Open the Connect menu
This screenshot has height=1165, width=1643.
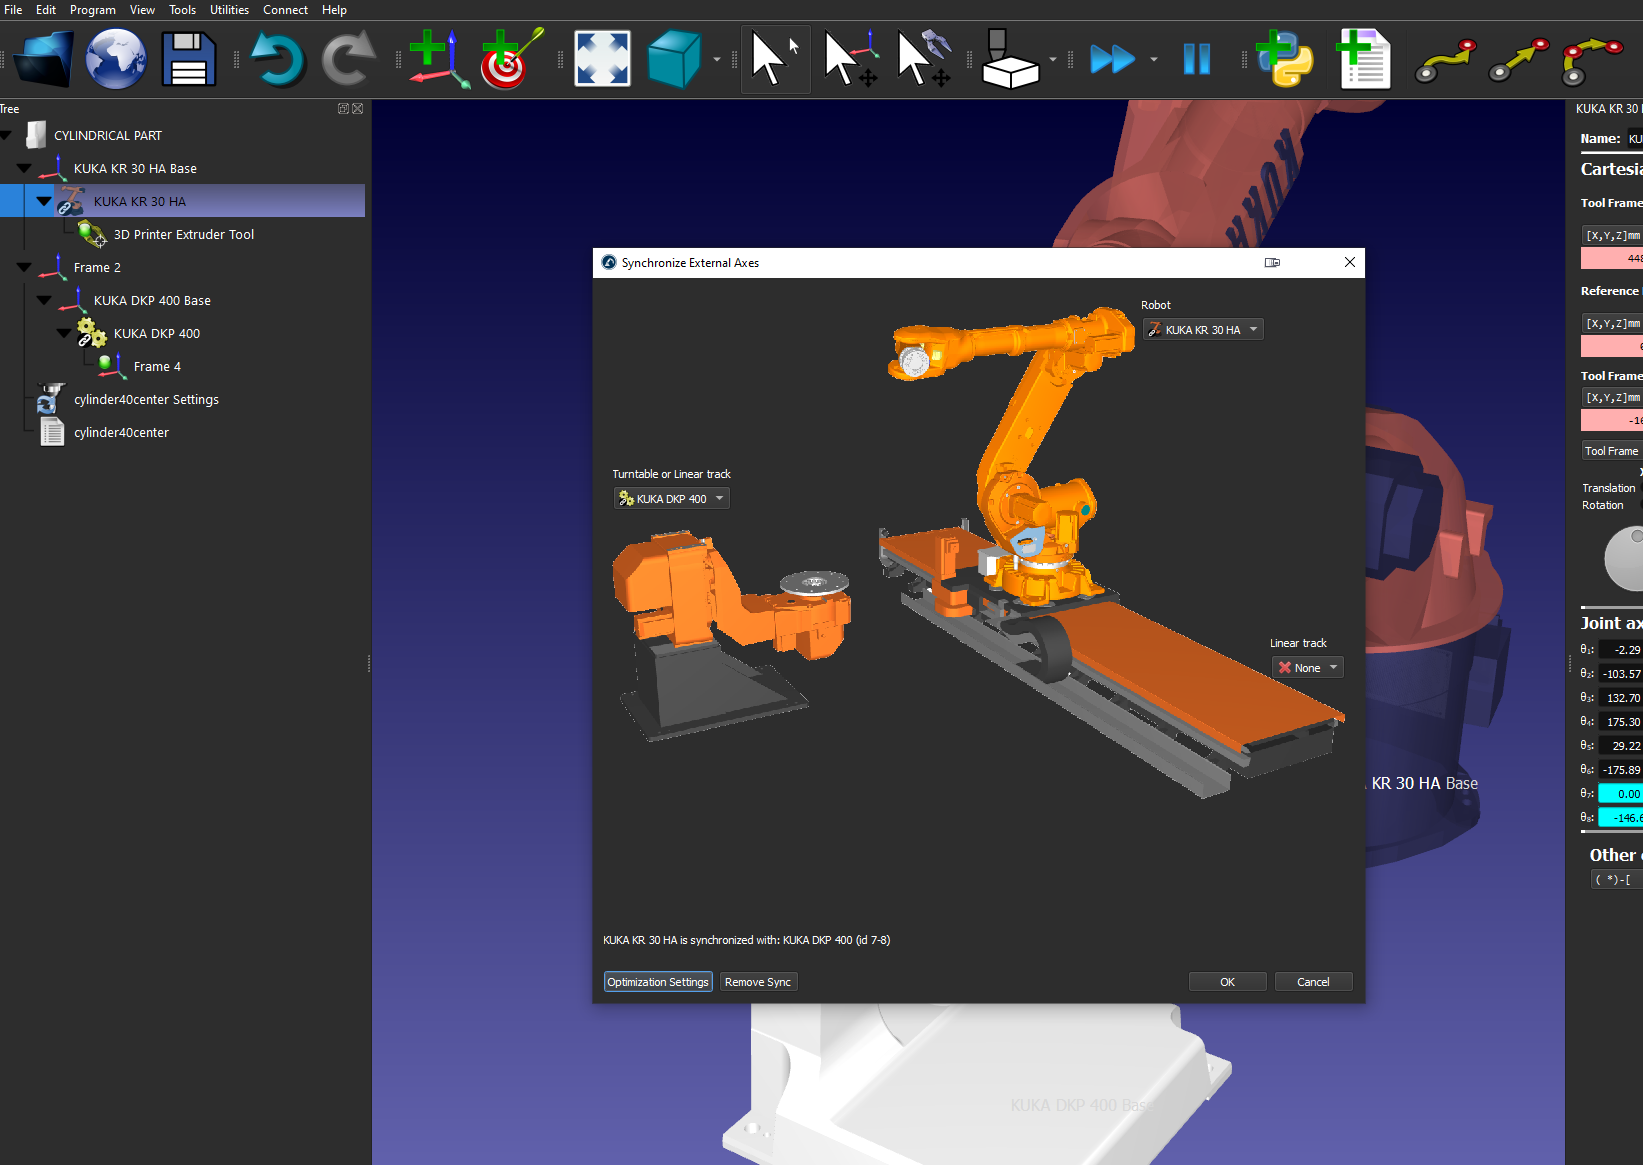[285, 10]
